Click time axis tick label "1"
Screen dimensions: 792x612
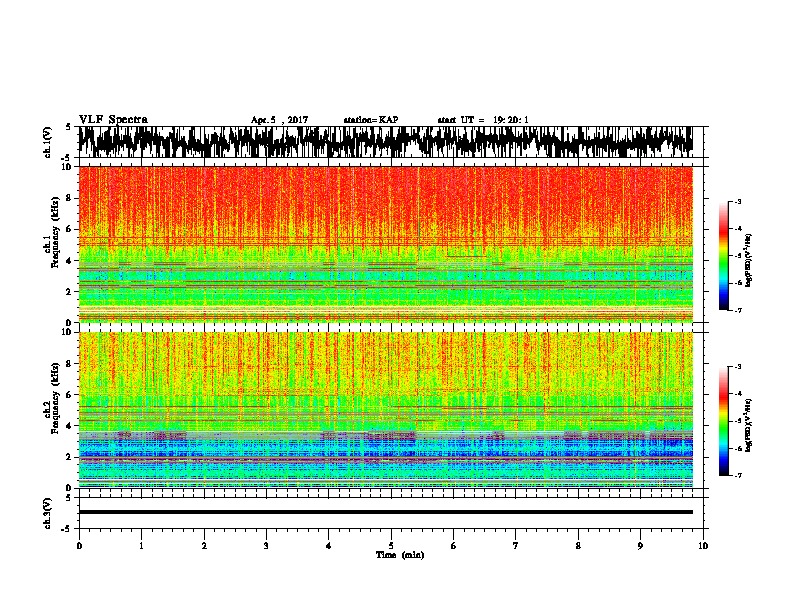141,546
